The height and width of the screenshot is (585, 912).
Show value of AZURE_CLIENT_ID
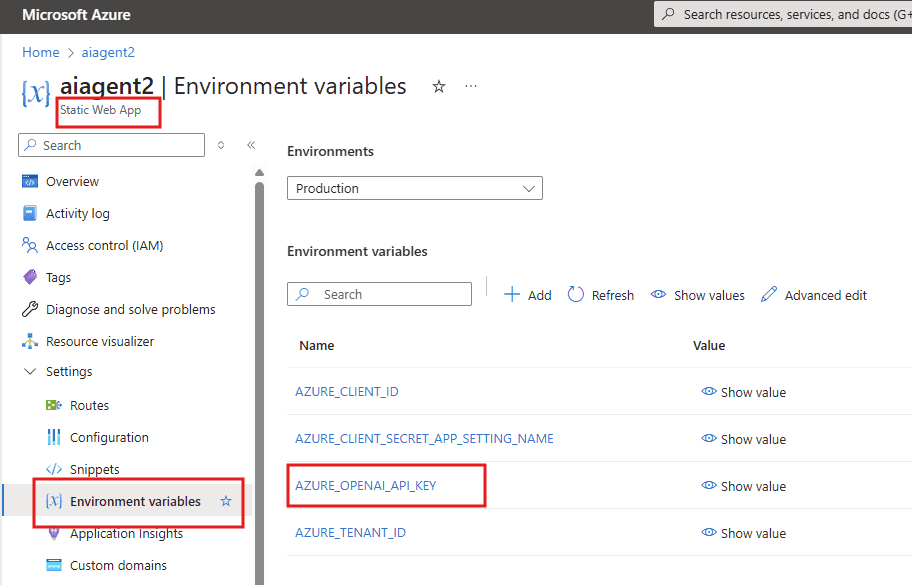(x=744, y=392)
